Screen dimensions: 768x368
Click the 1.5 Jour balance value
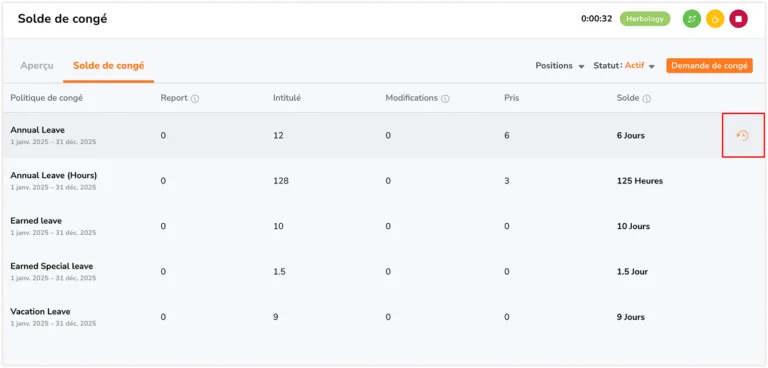pyautogui.click(x=632, y=271)
